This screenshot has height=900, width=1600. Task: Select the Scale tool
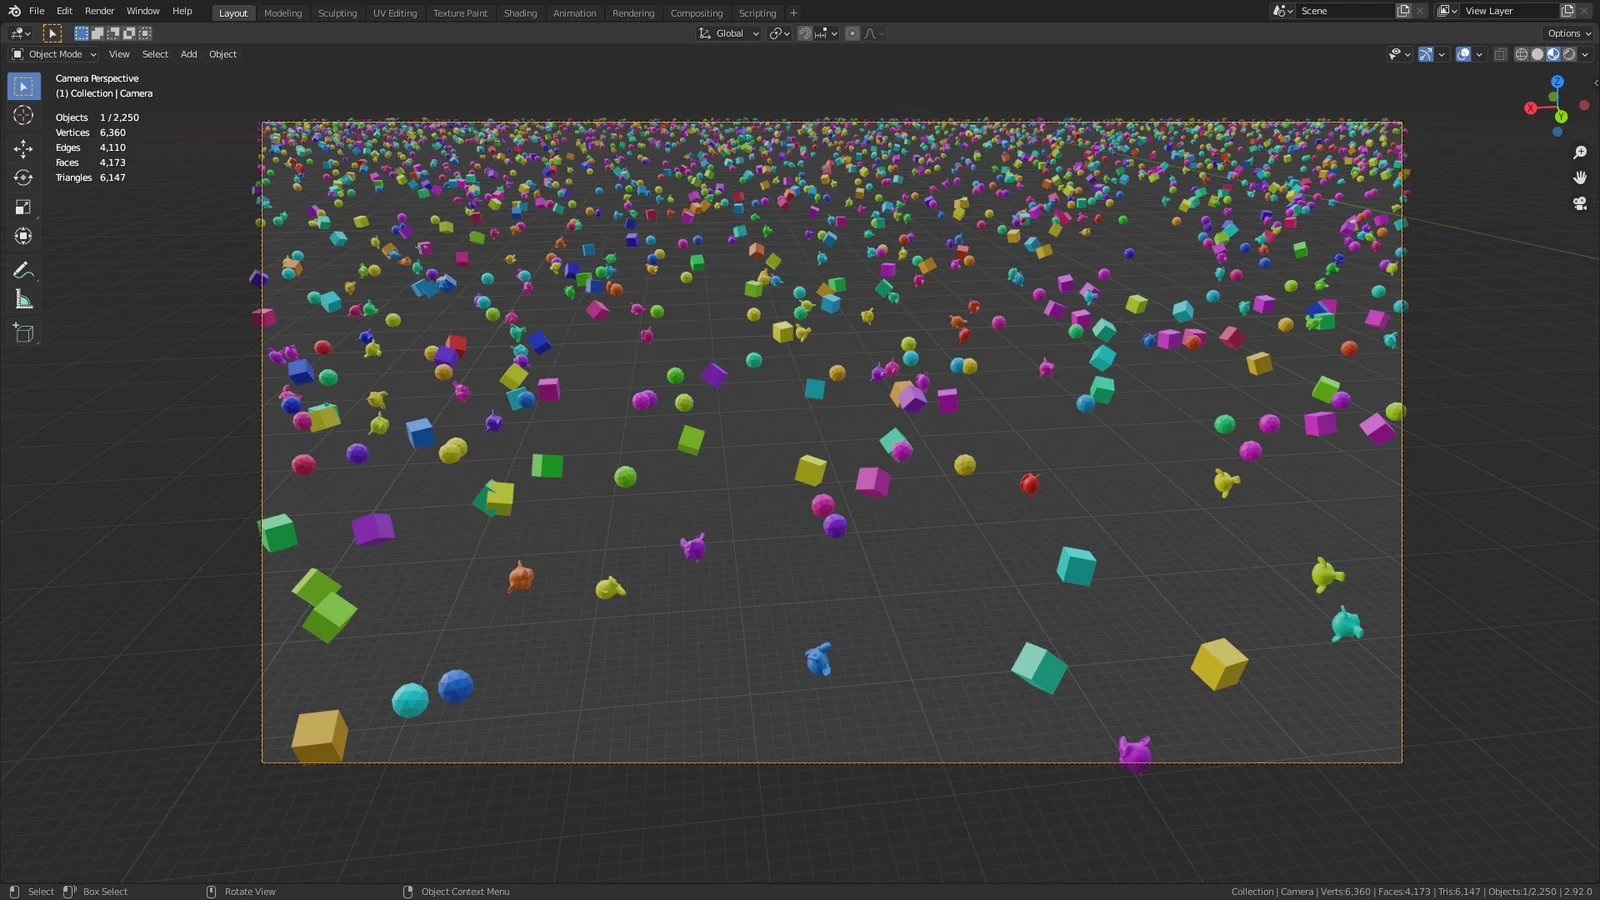22,206
